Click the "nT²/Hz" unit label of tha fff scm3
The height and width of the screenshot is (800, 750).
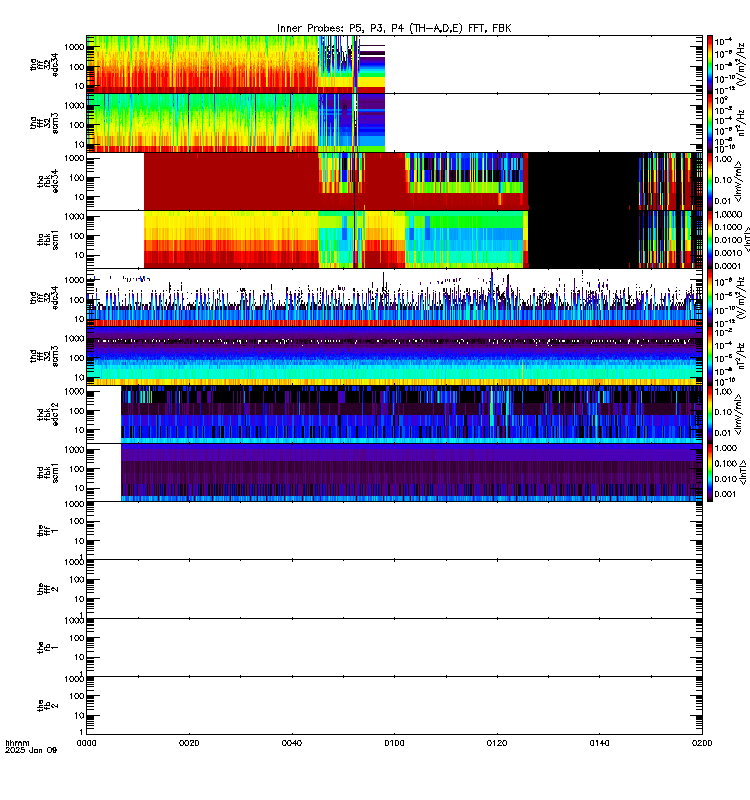point(741,123)
